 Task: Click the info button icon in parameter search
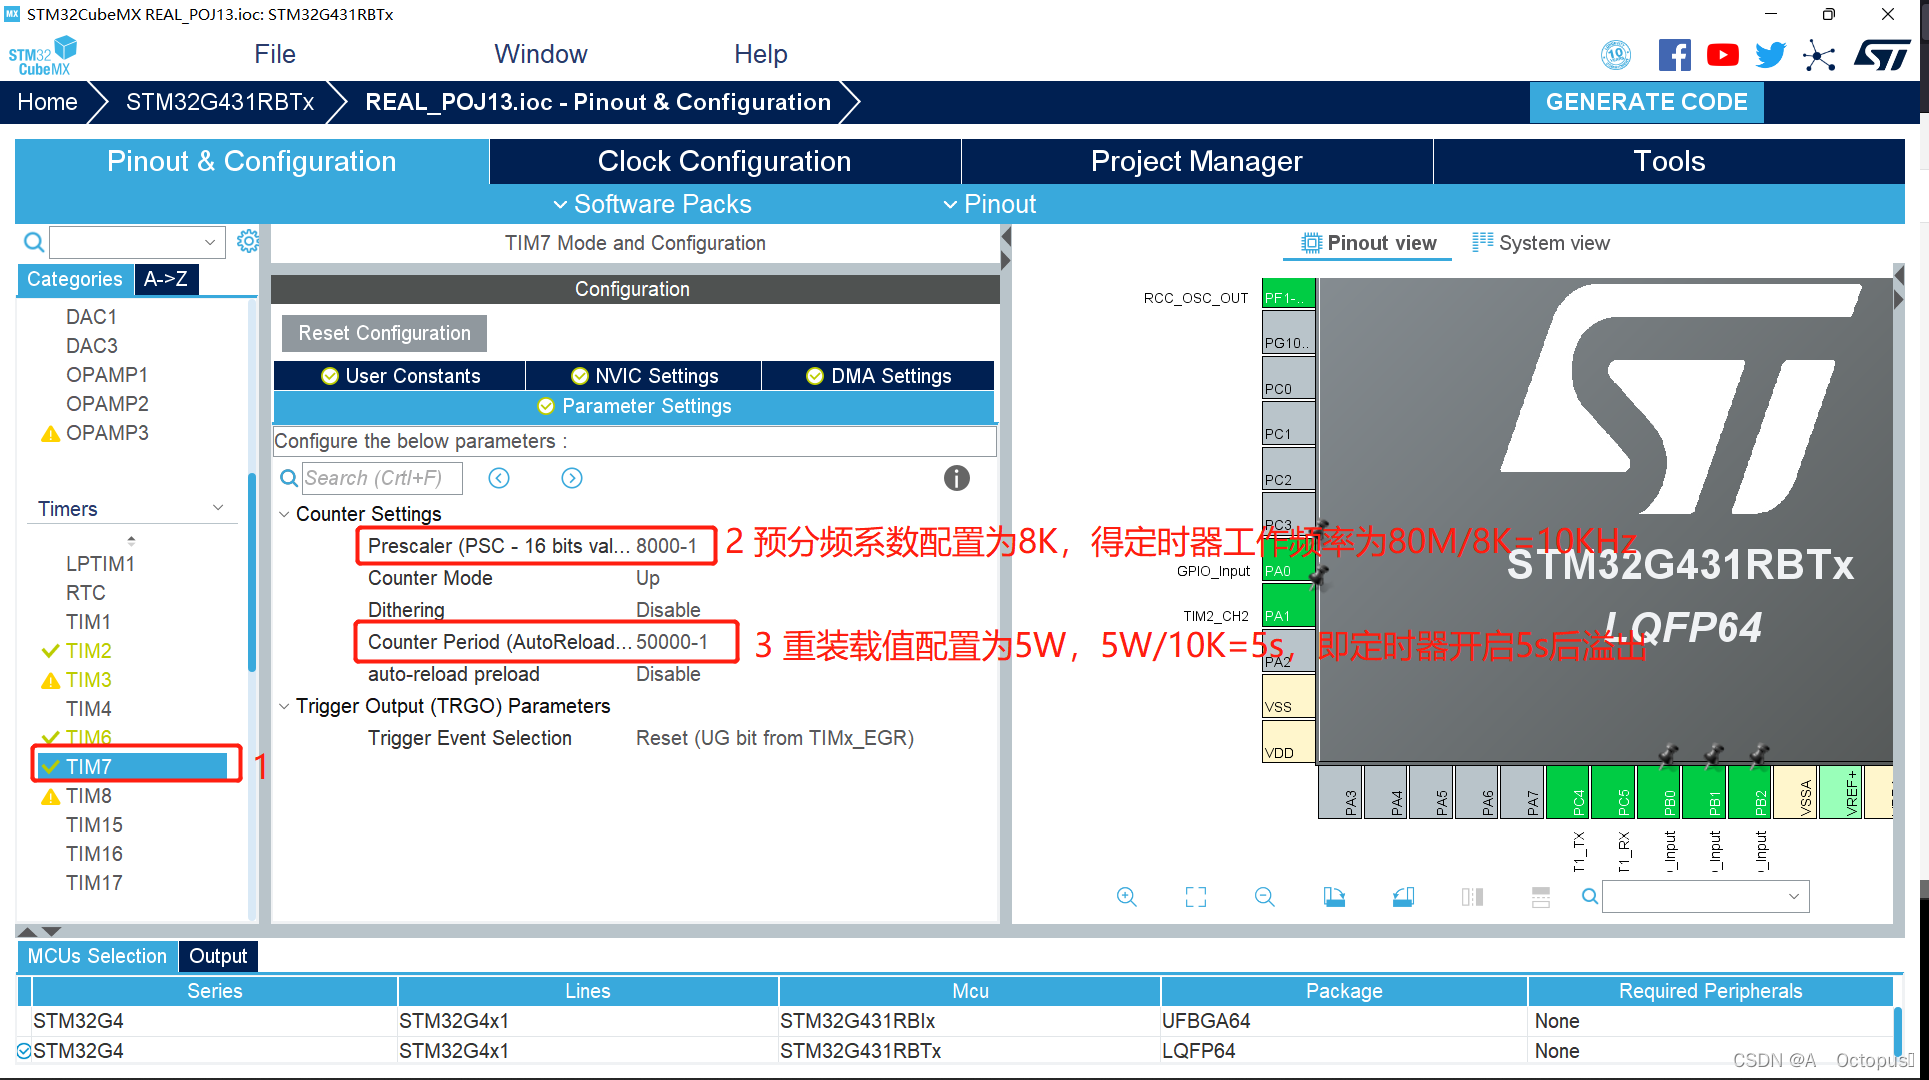coord(957,477)
